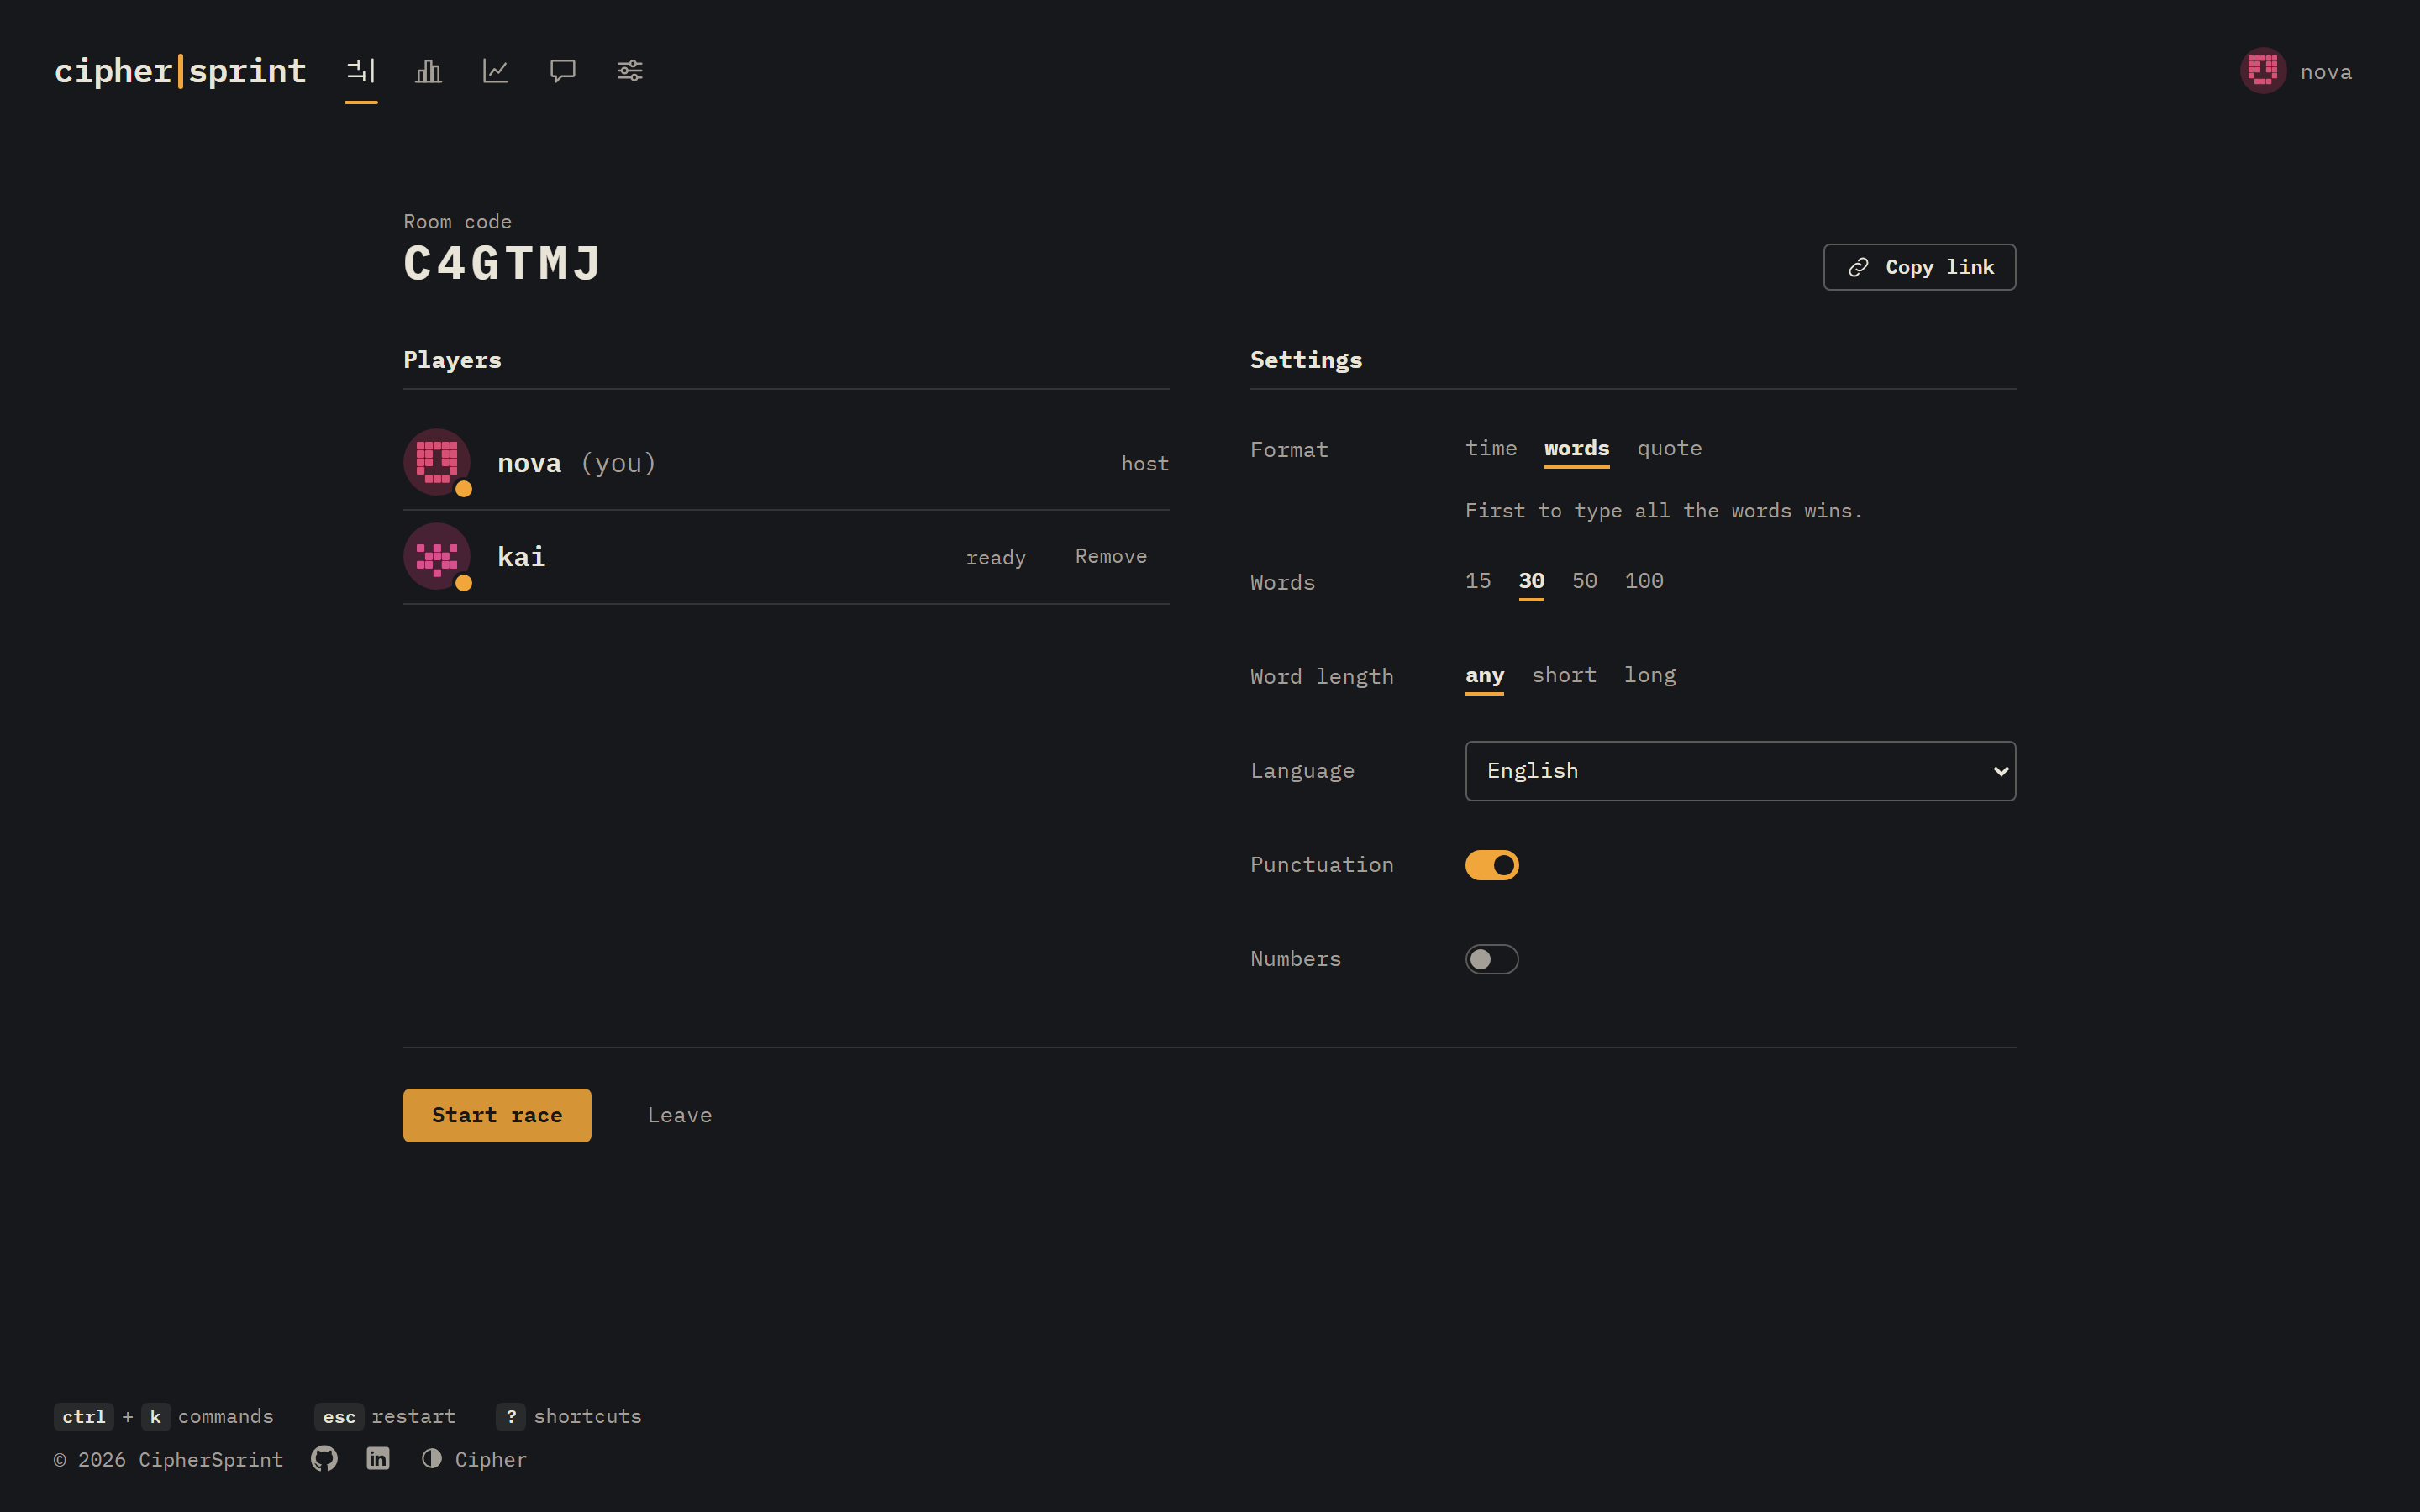2420x1512 pixels.
Task: Enable the Numbers toggle
Action: [1492, 959]
